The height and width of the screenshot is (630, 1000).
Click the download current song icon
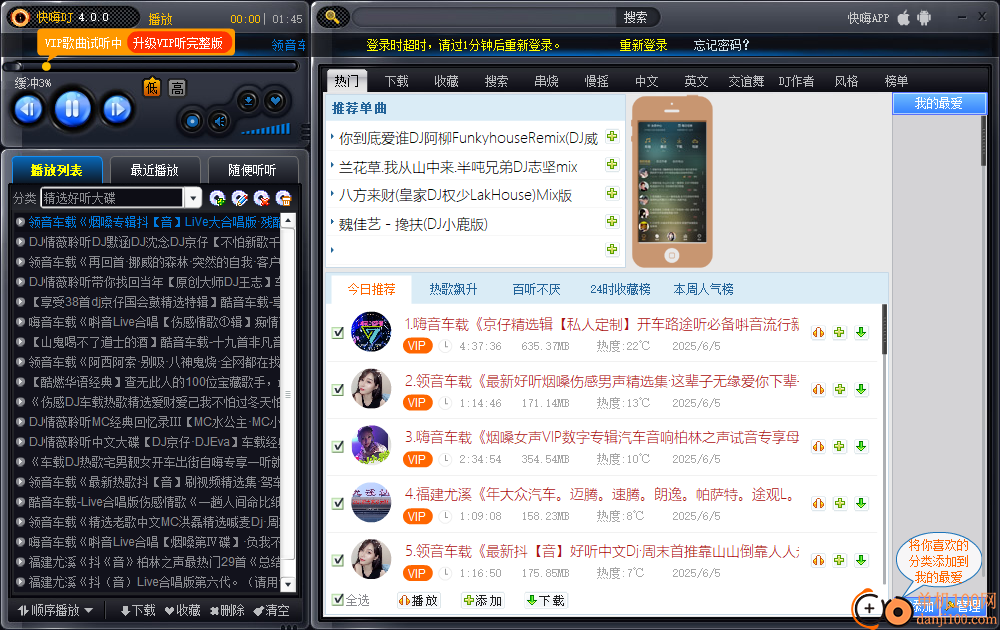click(248, 101)
